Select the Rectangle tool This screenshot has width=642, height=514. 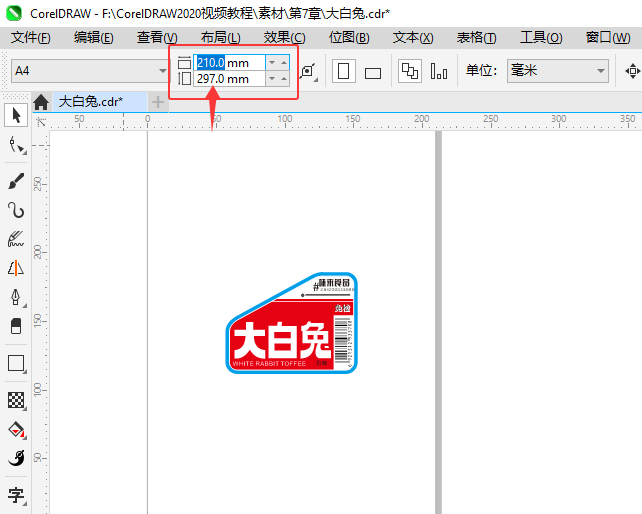tap(16, 363)
